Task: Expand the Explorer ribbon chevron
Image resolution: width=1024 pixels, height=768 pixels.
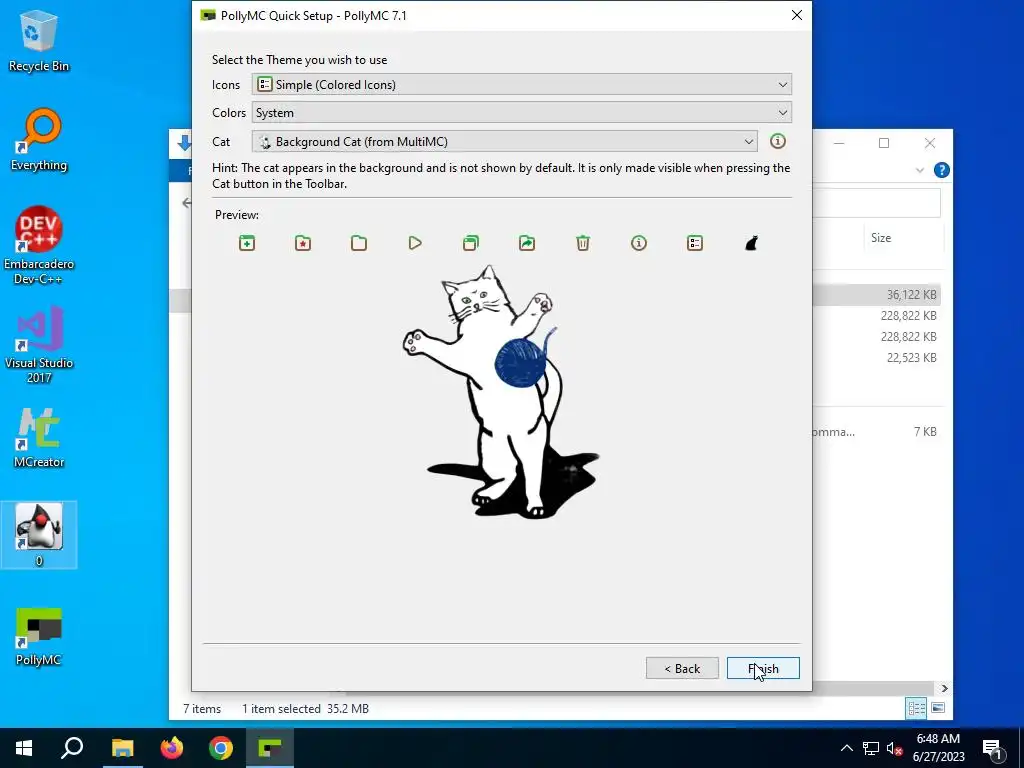Action: 920,170
